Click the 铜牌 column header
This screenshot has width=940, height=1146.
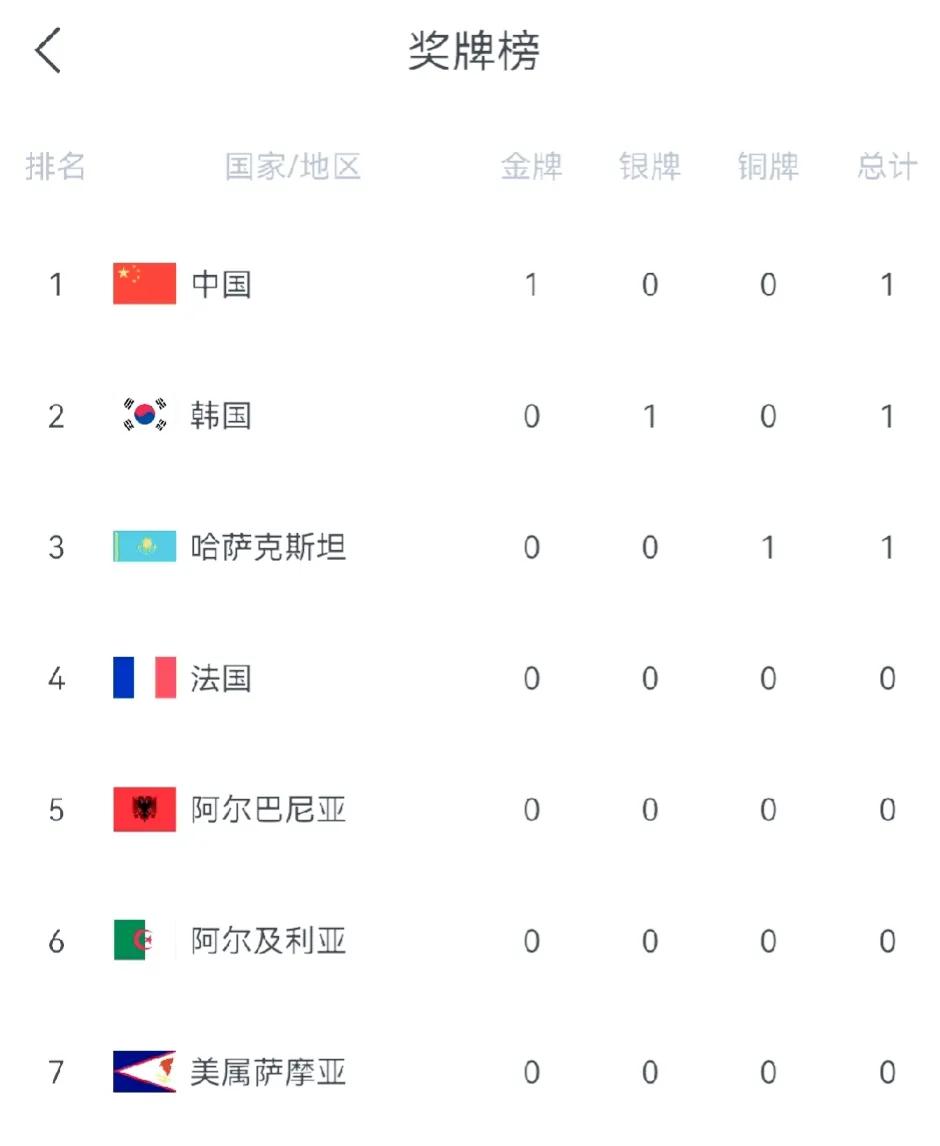click(768, 168)
